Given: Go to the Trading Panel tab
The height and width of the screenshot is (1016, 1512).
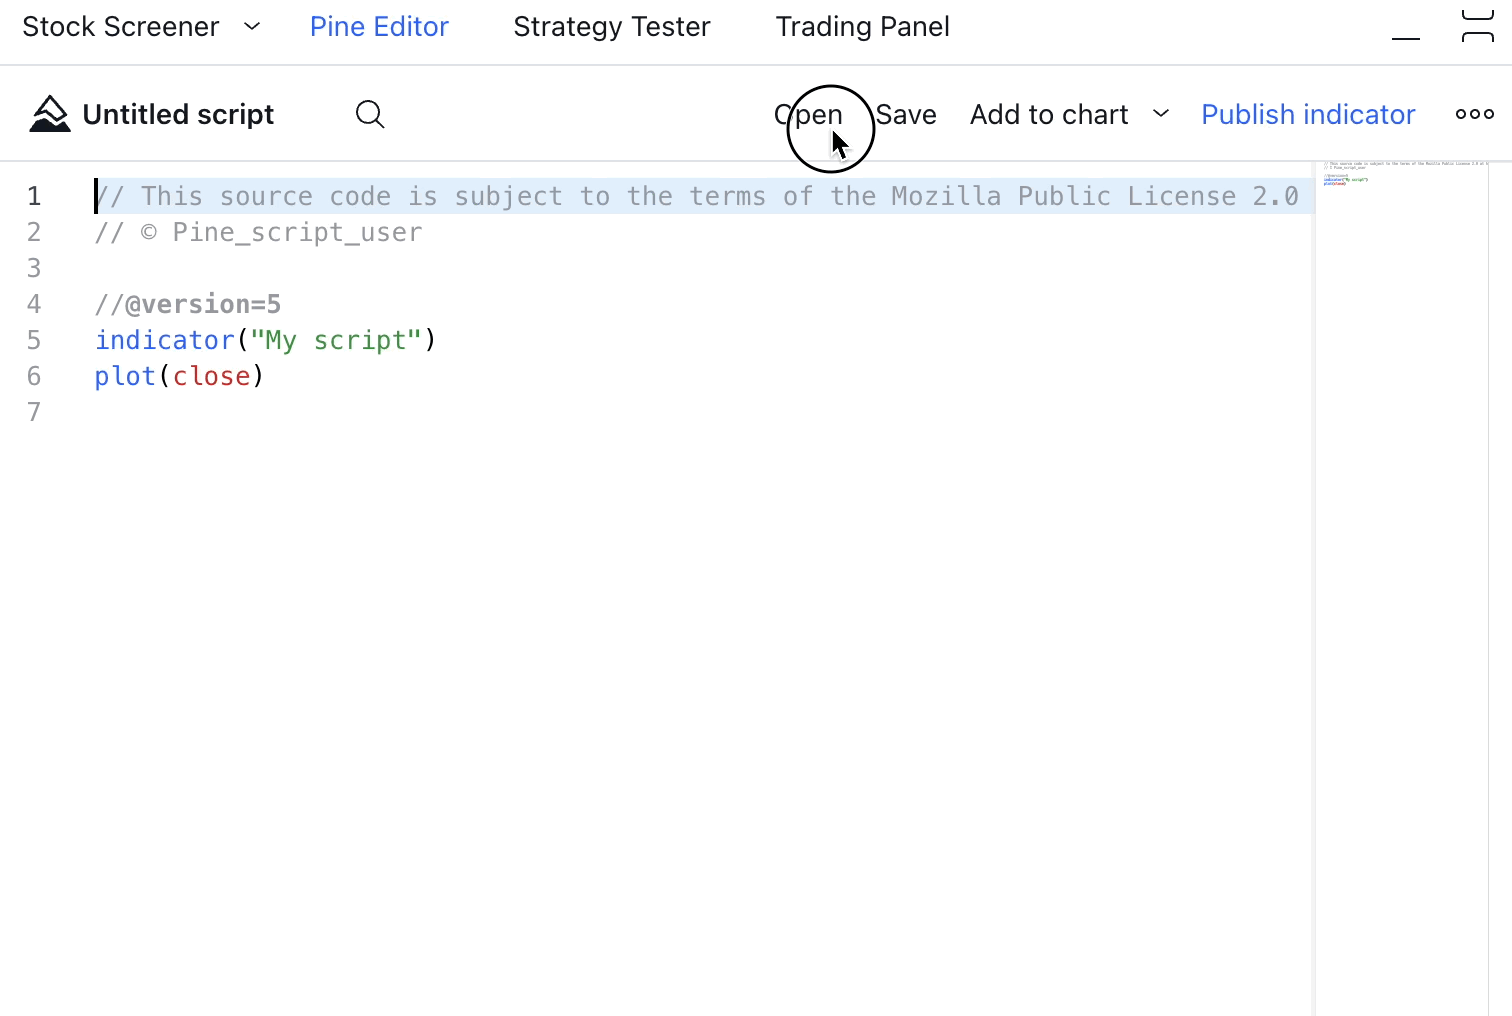Looking at the screenshot, I should click(x=862, y=27).
